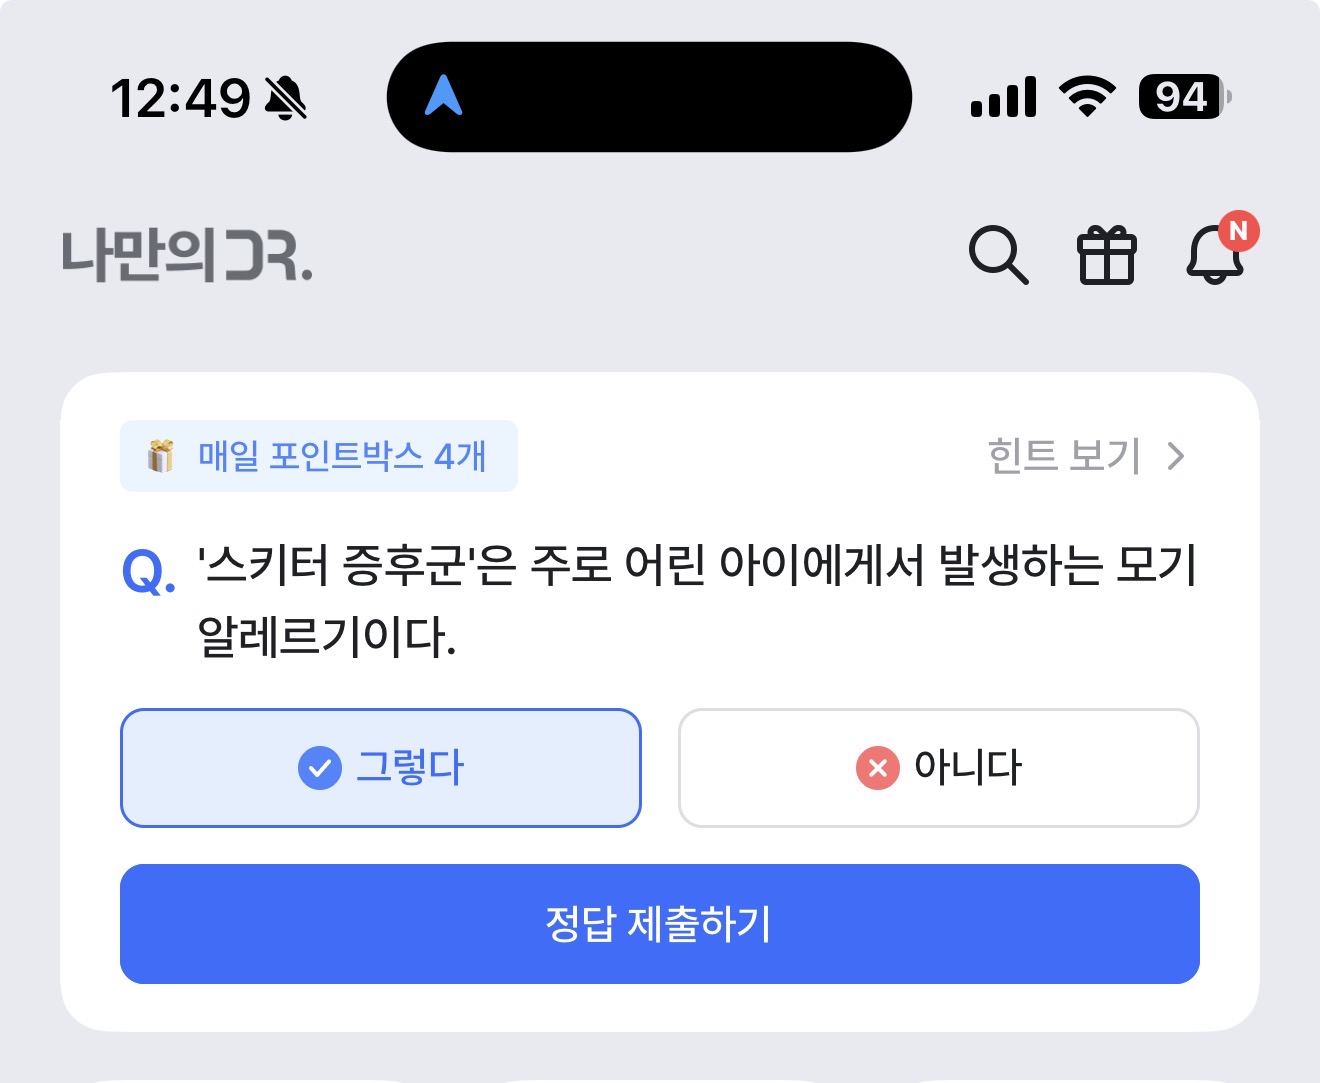Tap the small gift emoji in the point box label
Image resolution: width=1320 pixels, height=1083 pixels.
(x=160, y=455)
